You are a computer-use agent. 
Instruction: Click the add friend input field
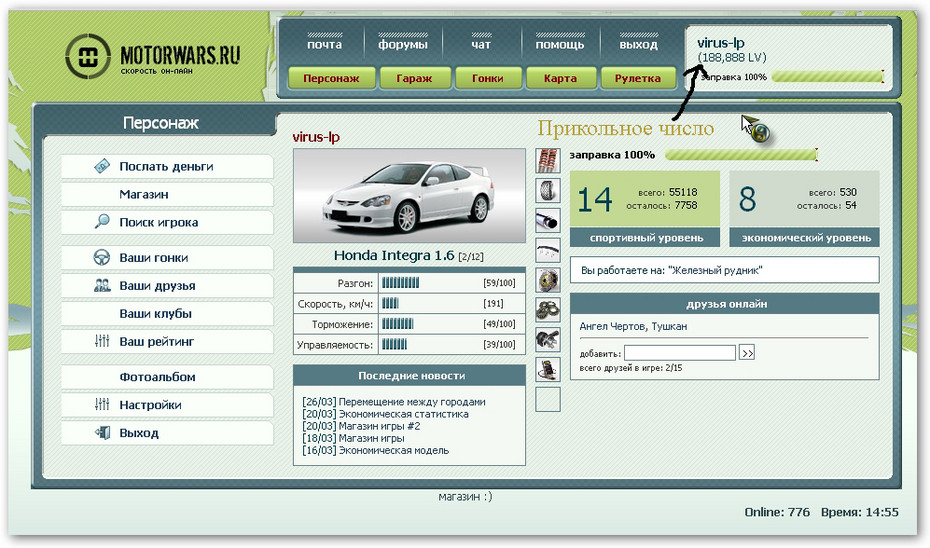tap(680, 353)
